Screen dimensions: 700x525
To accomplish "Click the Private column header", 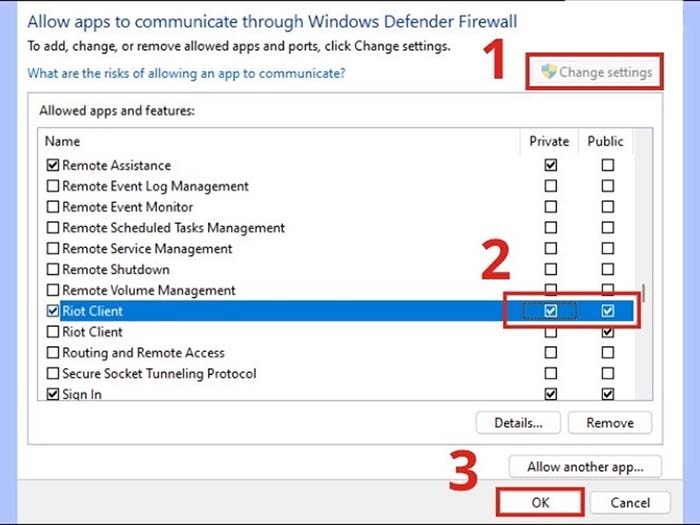I will point(549,142).
